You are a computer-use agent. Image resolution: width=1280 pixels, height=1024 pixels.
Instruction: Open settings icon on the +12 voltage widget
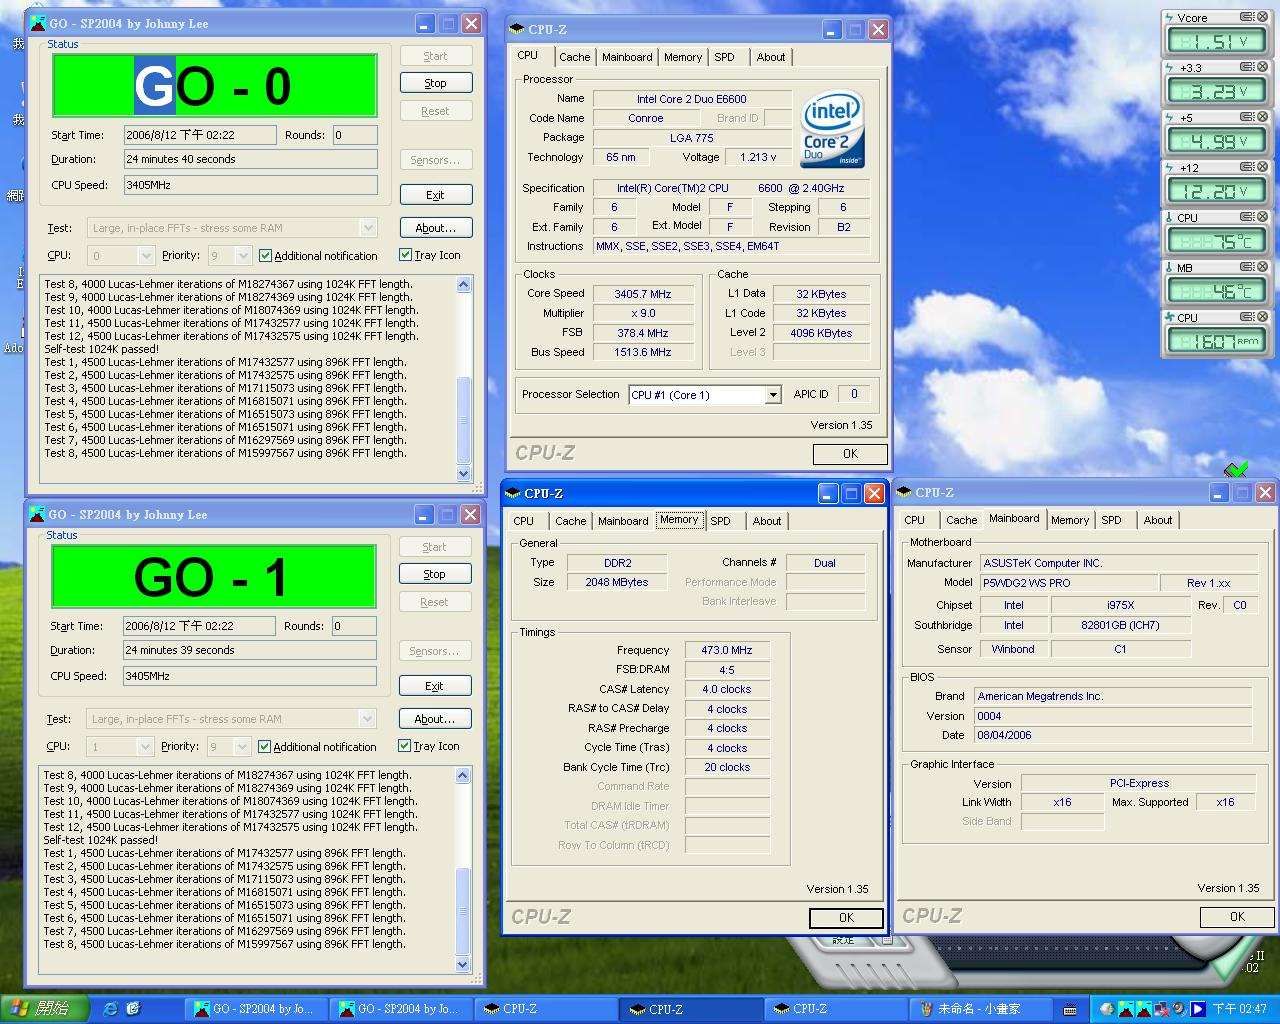coord(1247,167)
